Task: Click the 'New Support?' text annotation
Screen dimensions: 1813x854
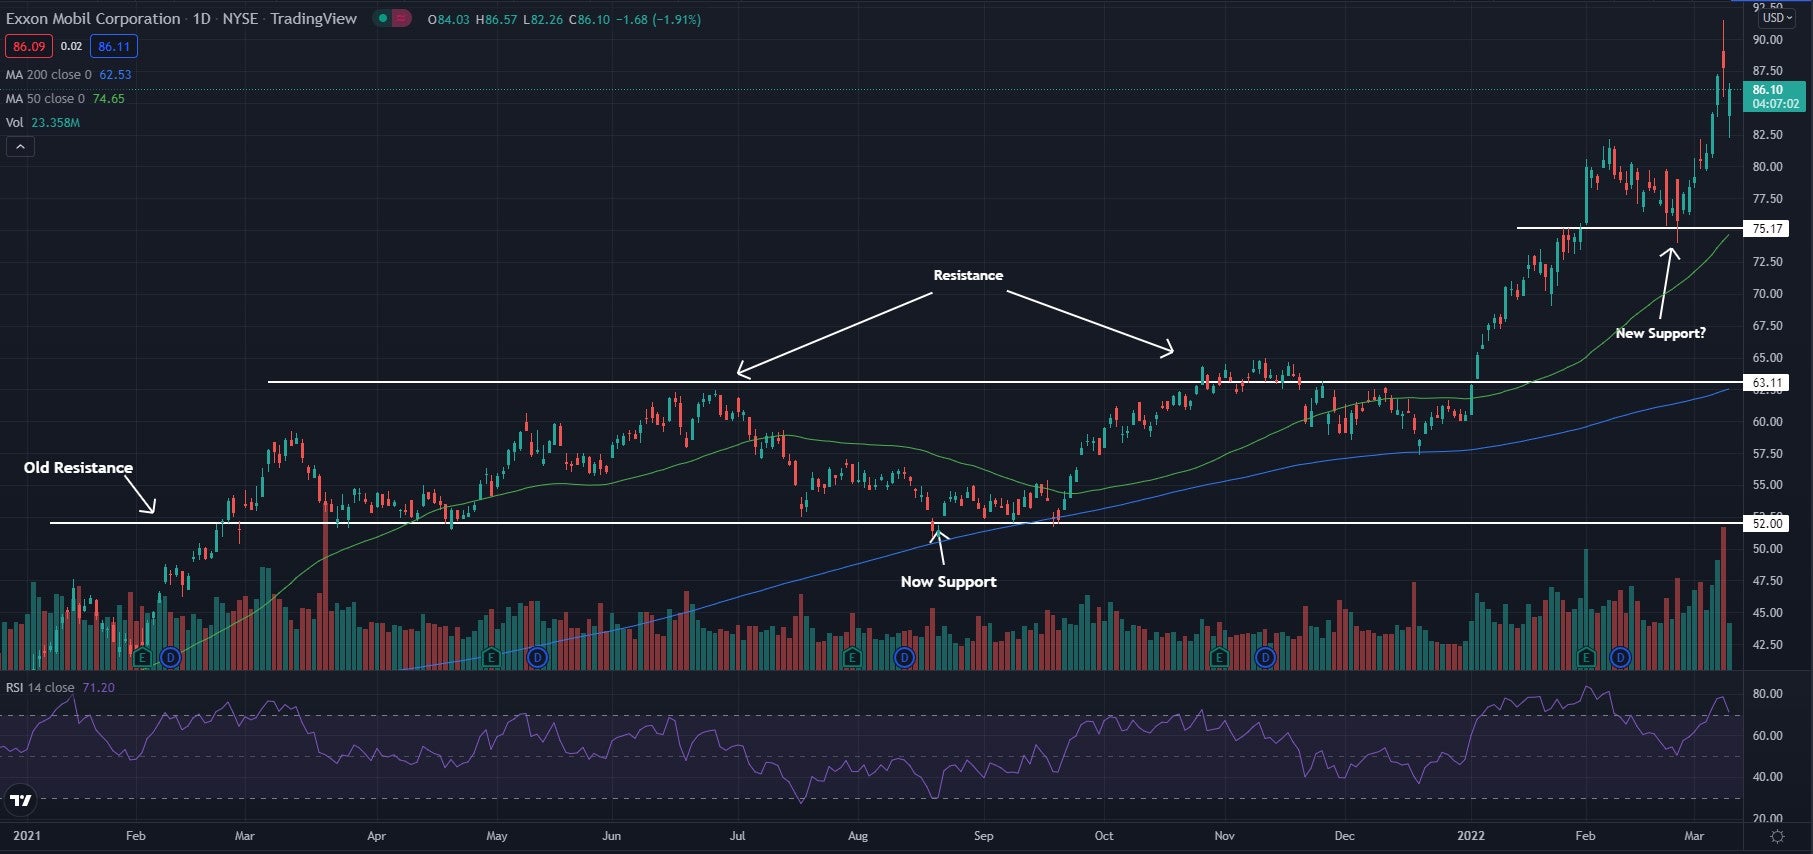Action: pos(1660,333)
